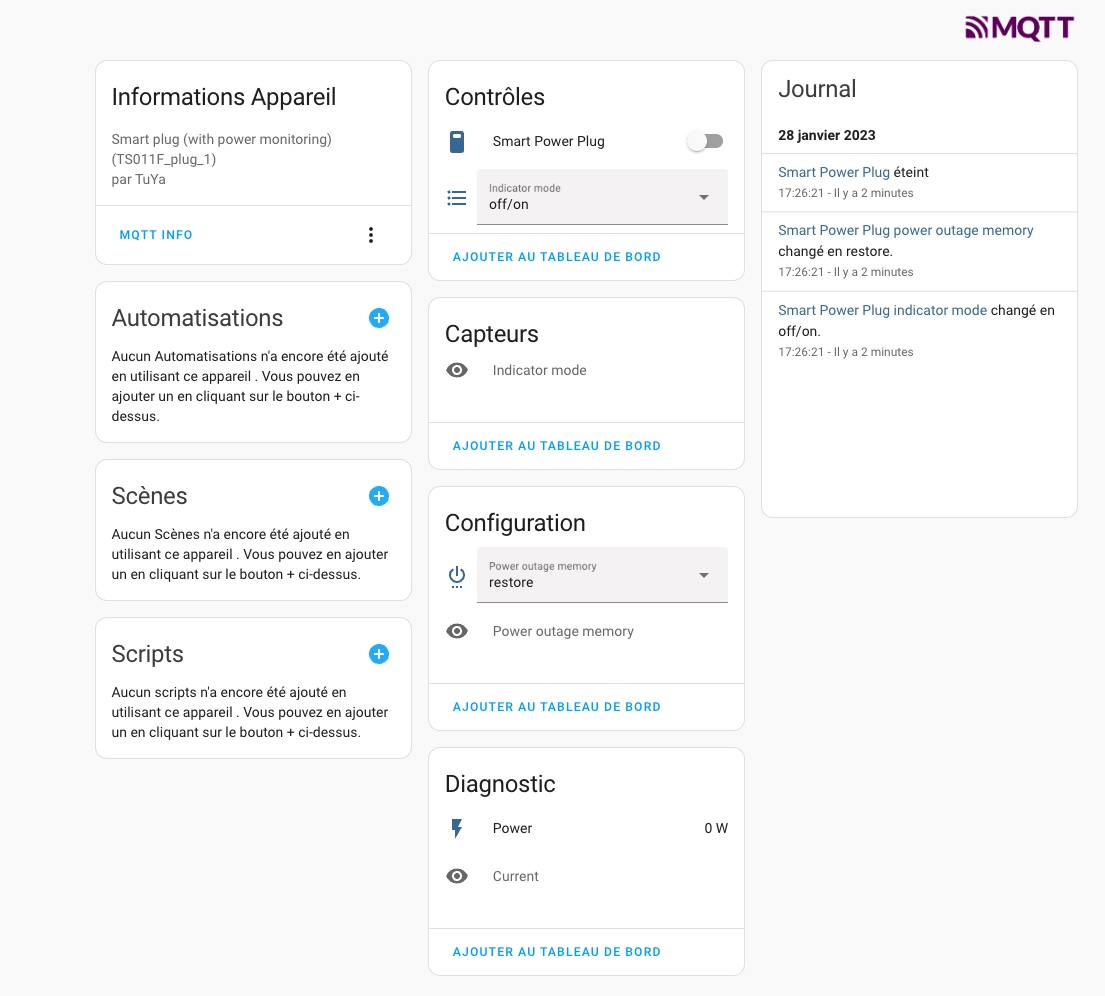Click eye icon beside Power outage memory

click(457, 631)
